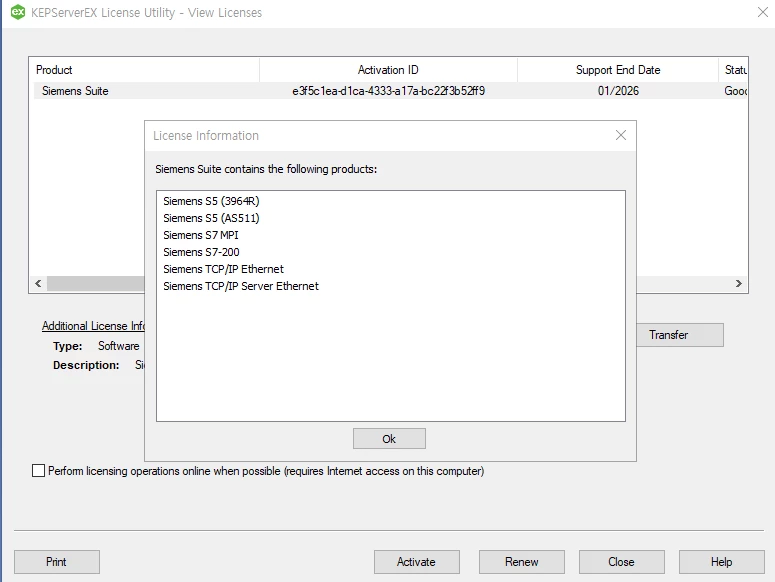Click the Transfer button
Image resolution: width=775 pixels, height=582 pixels.
tap(680, 335)
